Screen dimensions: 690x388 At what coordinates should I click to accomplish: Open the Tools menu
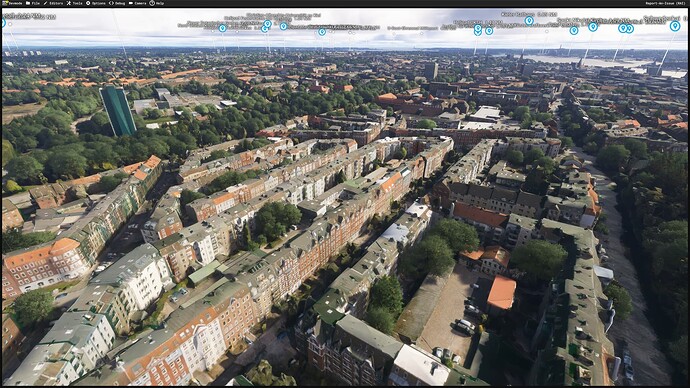(74, 3)
